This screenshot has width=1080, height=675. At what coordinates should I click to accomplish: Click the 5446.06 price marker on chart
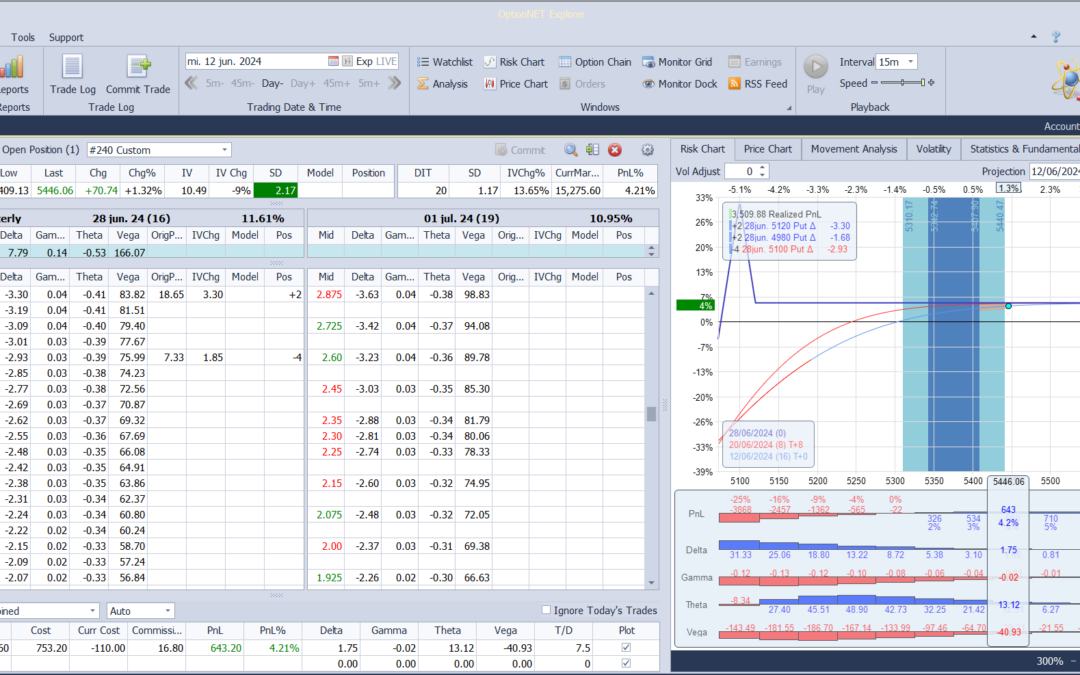point(1008,481)
